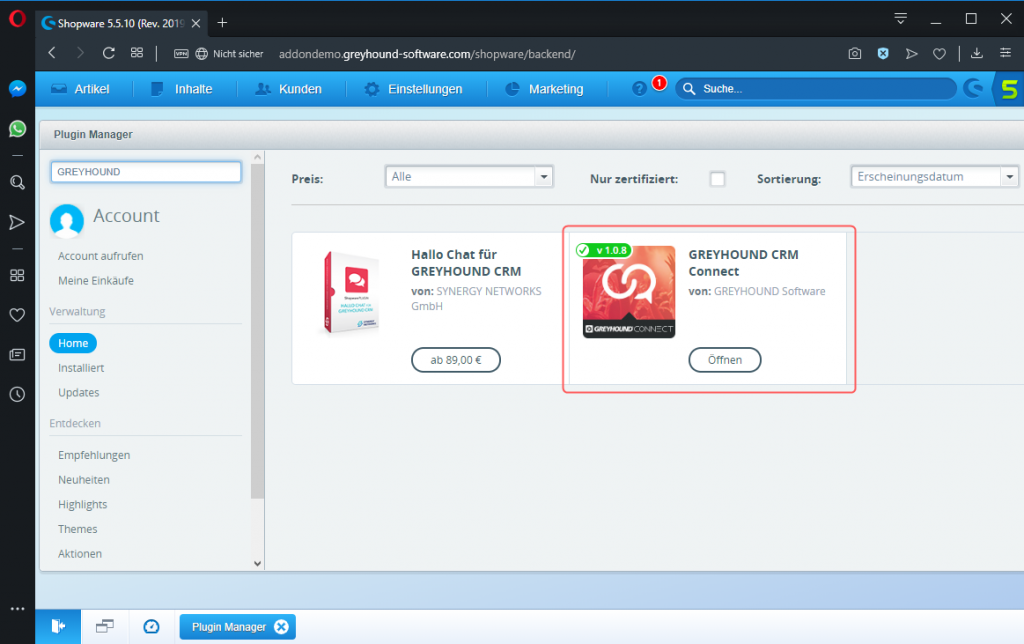Open downloads icon in browser toolbar
Image resolution: width=1024 pixels, height=644 pixels.
click(x=976, y=54)
